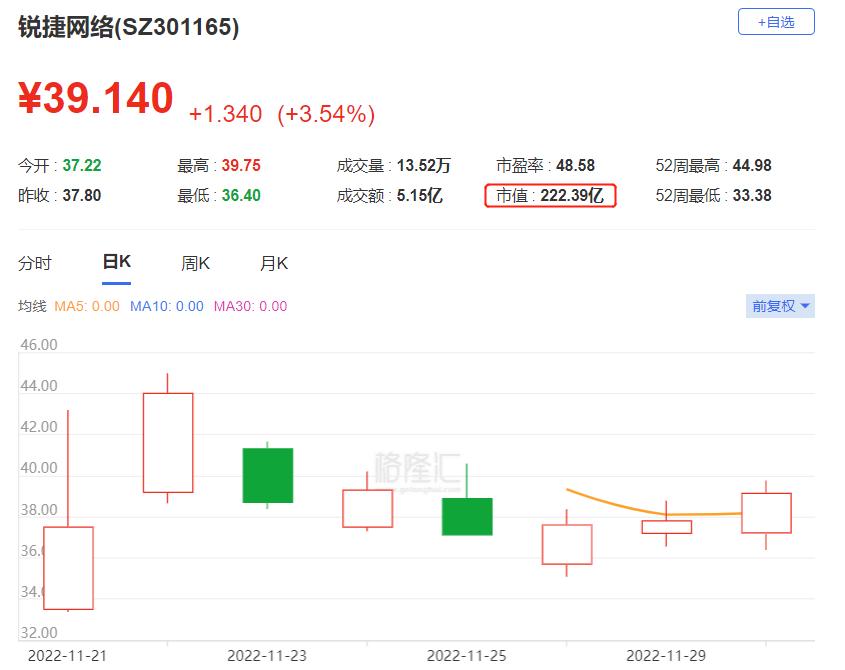Click the 2022-11-25 date axis label
This screenshot has height=670, width=845.
467,656
